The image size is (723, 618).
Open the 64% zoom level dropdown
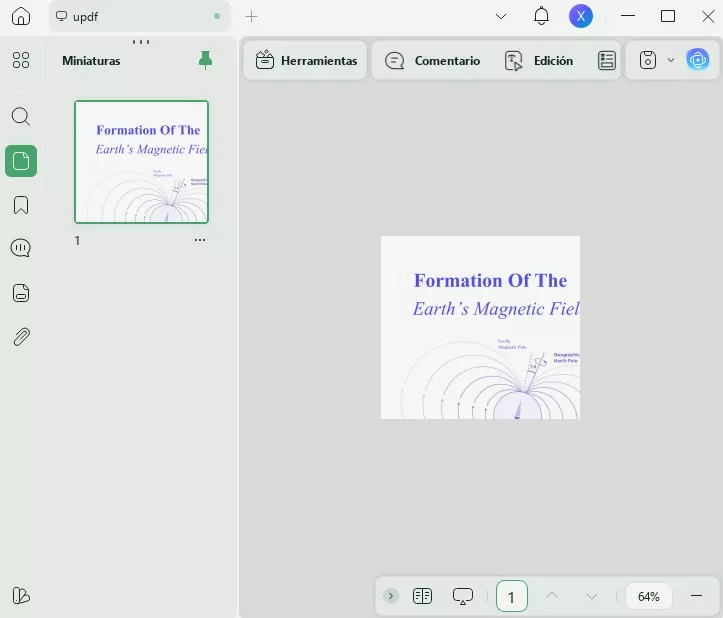coord(649,596)
